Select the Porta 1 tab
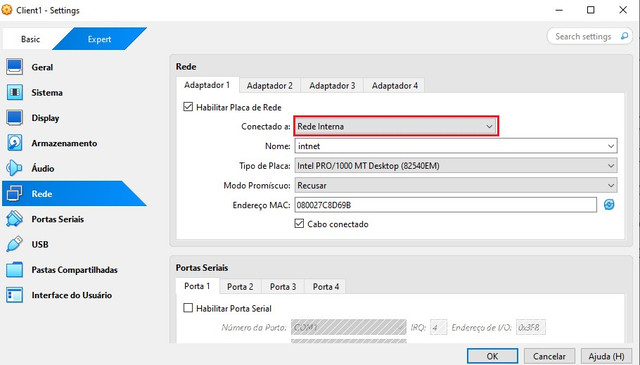640x365 pixels. pos(197,286)
